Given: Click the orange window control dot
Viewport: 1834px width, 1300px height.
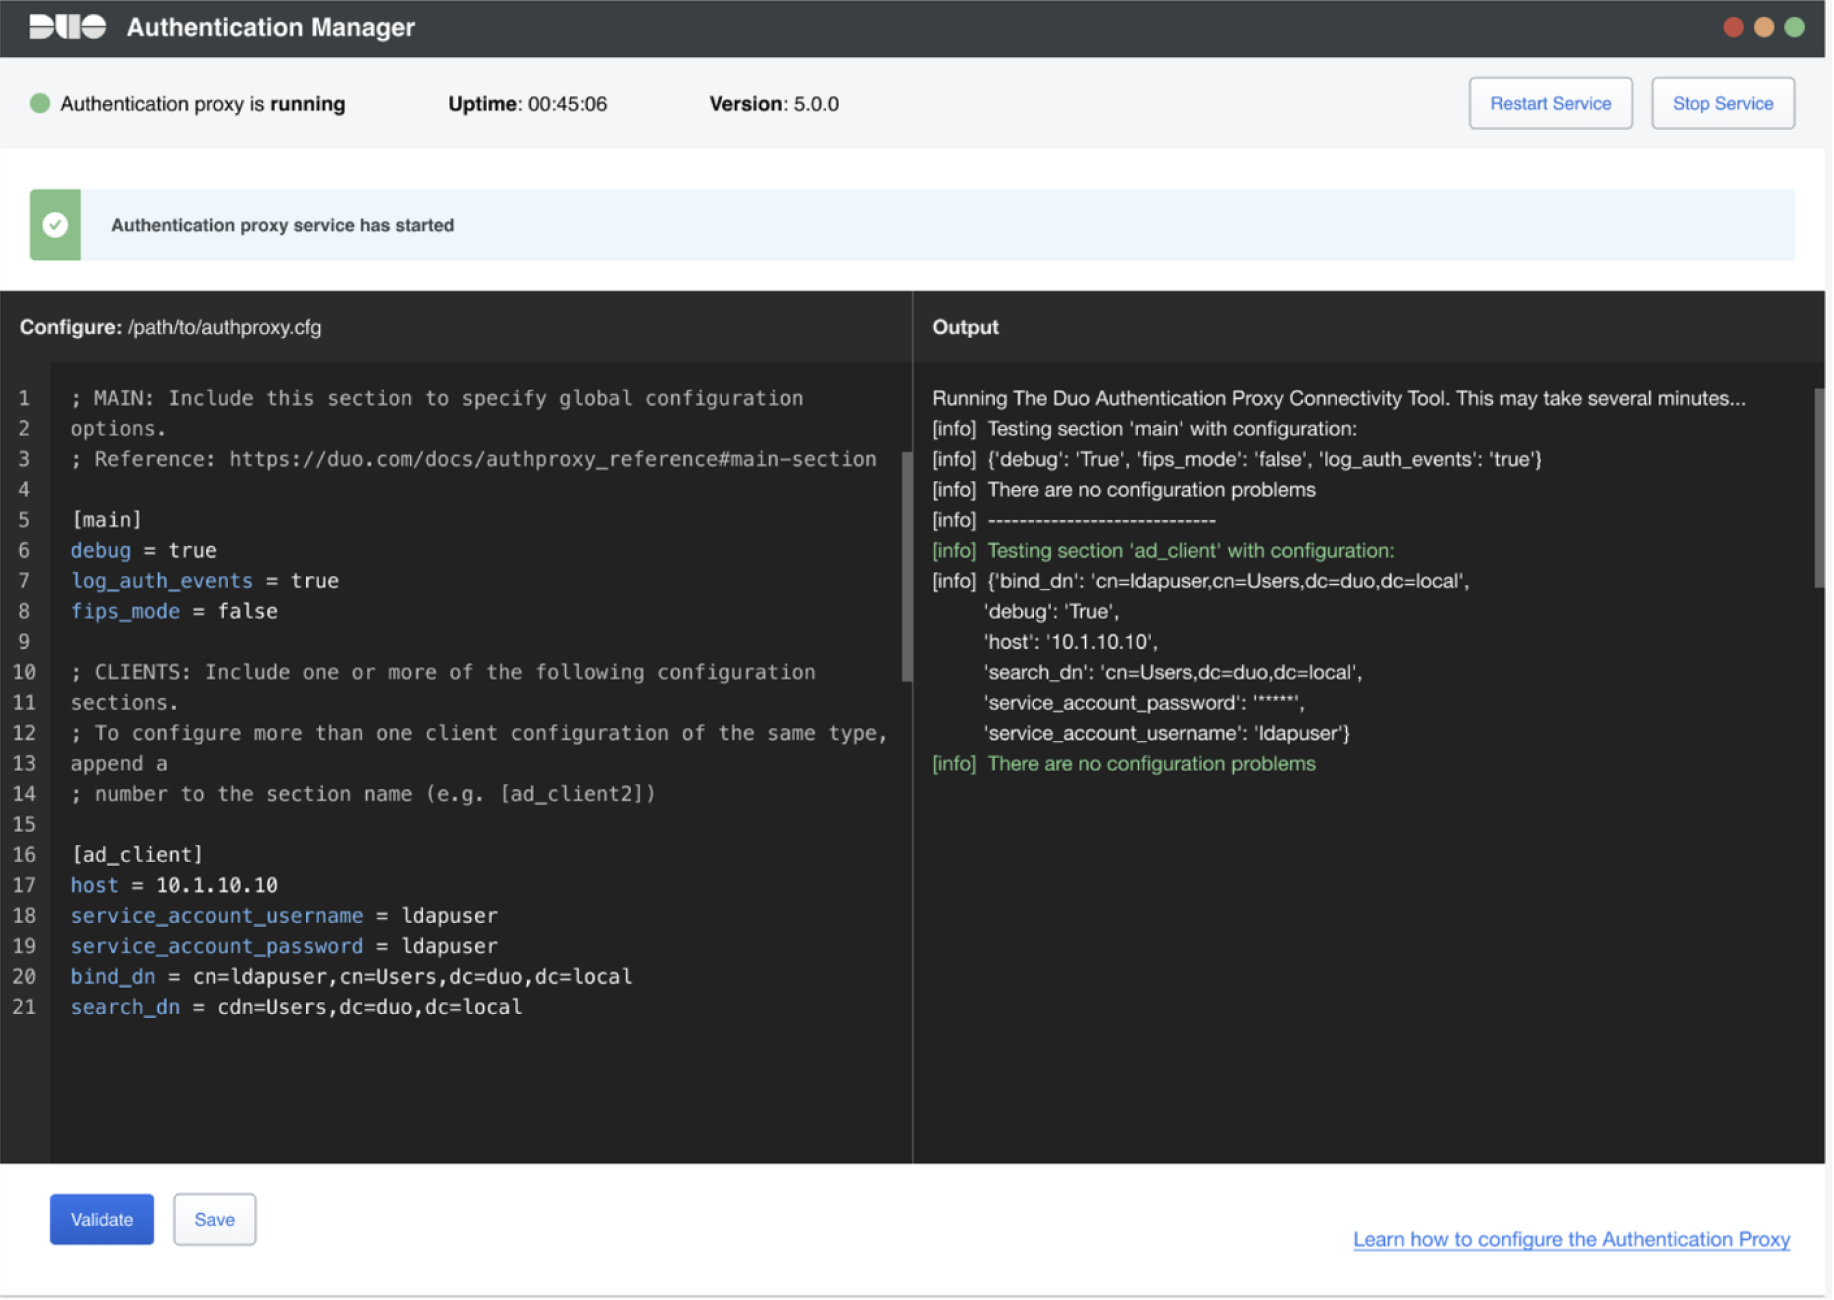Looking at the screenshot, I should coord(1764,27).
